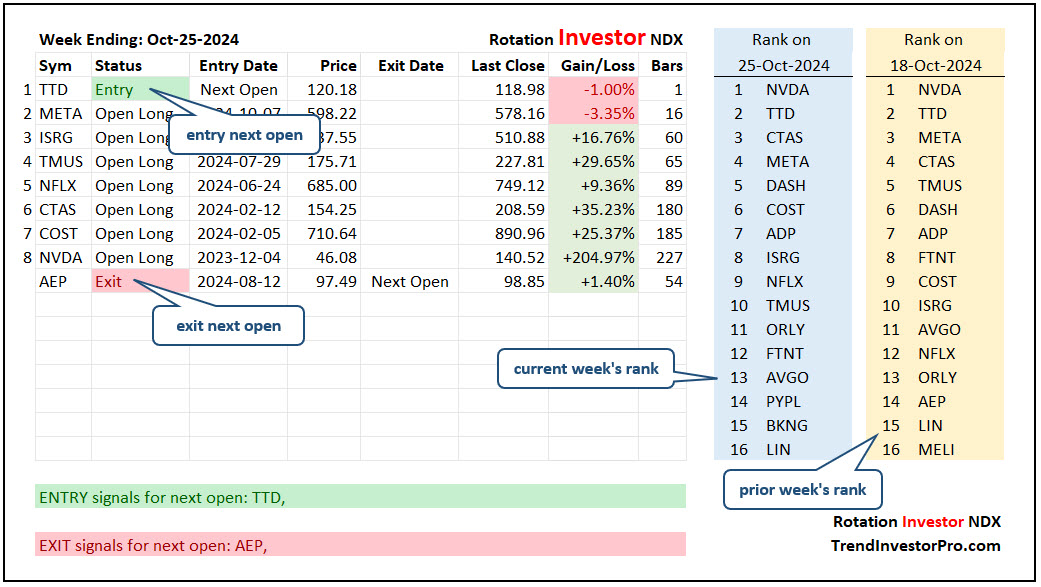Select the COST symbol in the positions table
This screenshot has height=587, width=1041.
point(58,233)
